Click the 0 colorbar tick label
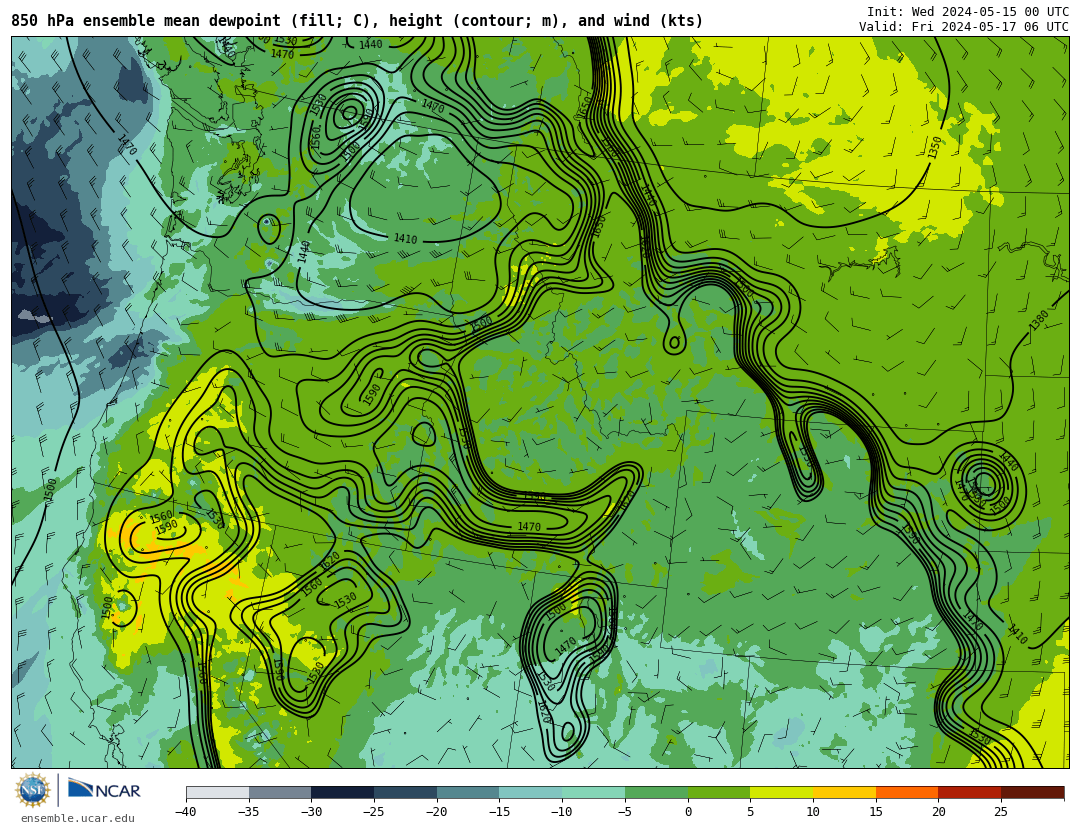Image resolution: width=1080 pixels, height=831 pixels. click(x=687, y=812)
